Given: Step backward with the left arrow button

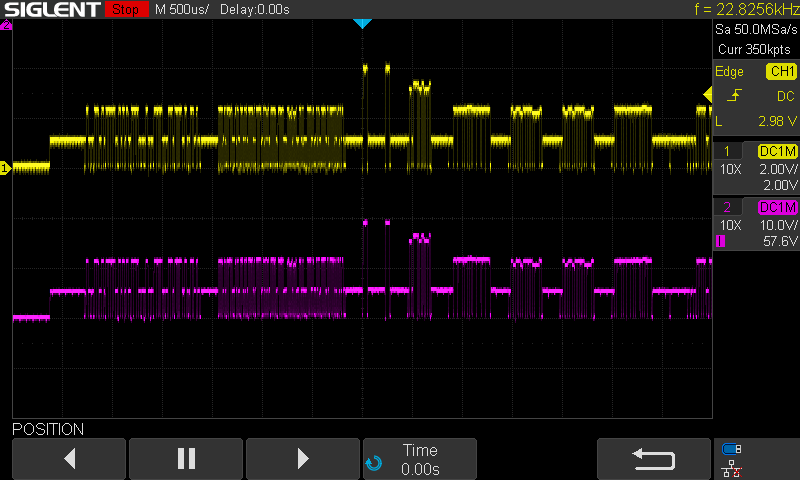Looking at the screenshot, I should [x=69, y=459].
